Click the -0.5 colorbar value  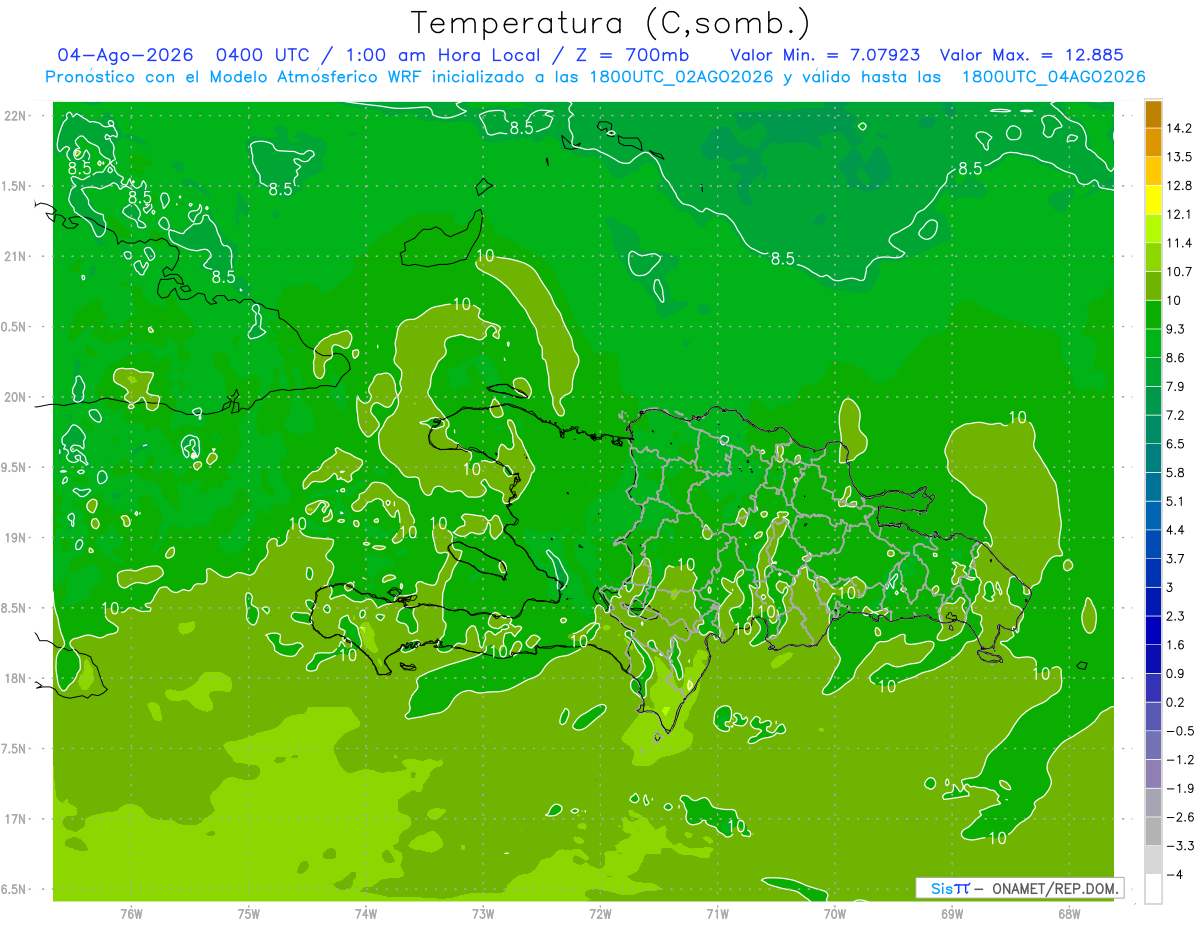(x=1179, y=731)
